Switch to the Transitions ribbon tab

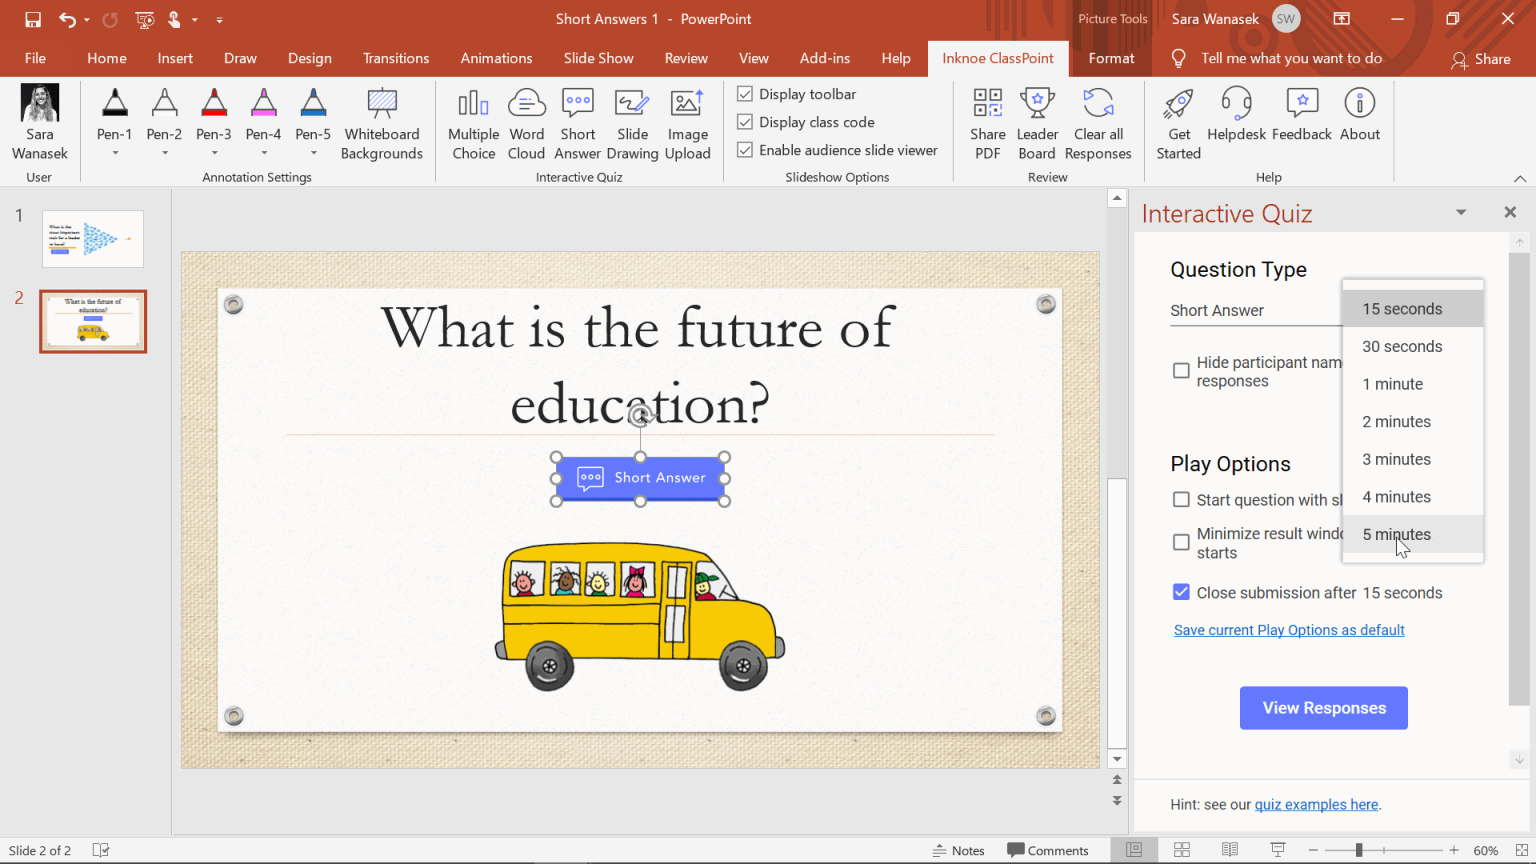point(396,58)
